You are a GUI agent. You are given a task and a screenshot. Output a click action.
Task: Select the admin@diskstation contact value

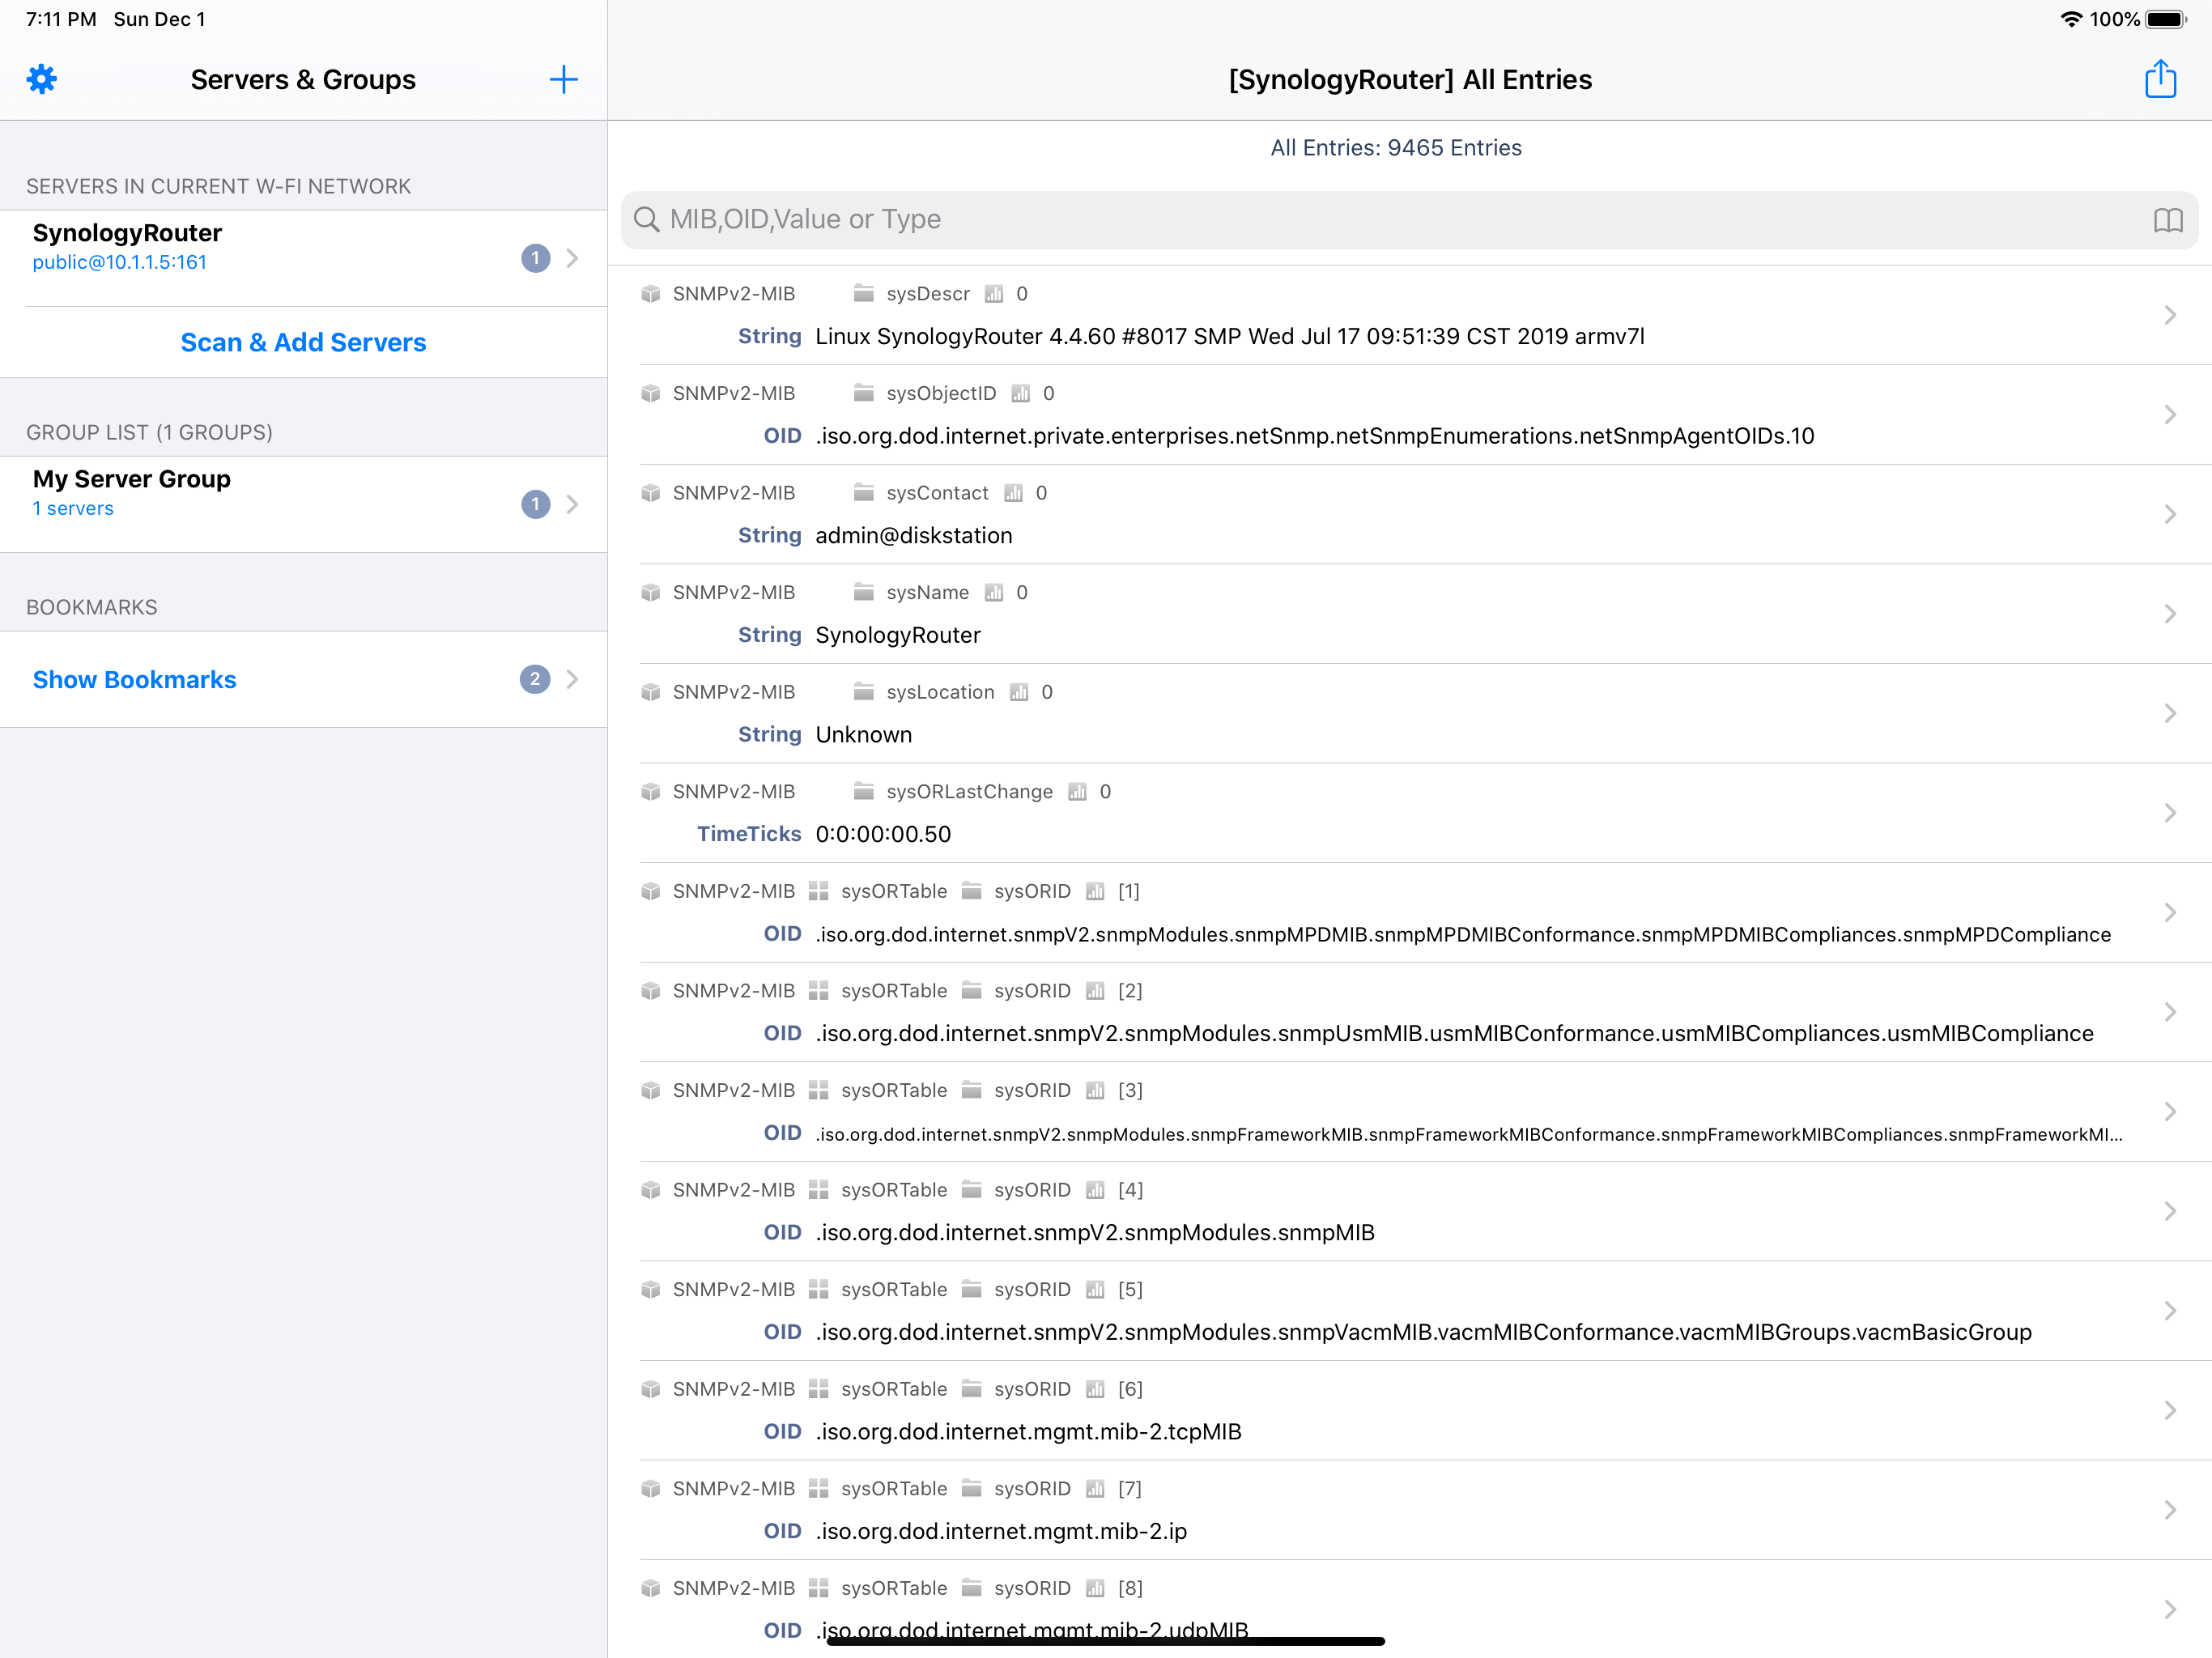tap(914, 535)
